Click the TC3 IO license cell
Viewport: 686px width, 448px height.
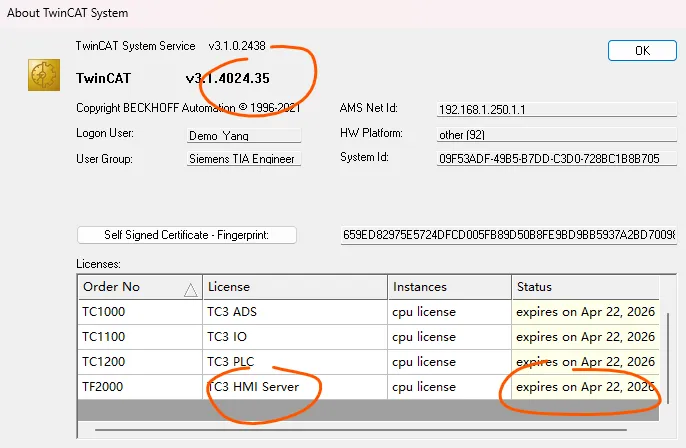295,337
